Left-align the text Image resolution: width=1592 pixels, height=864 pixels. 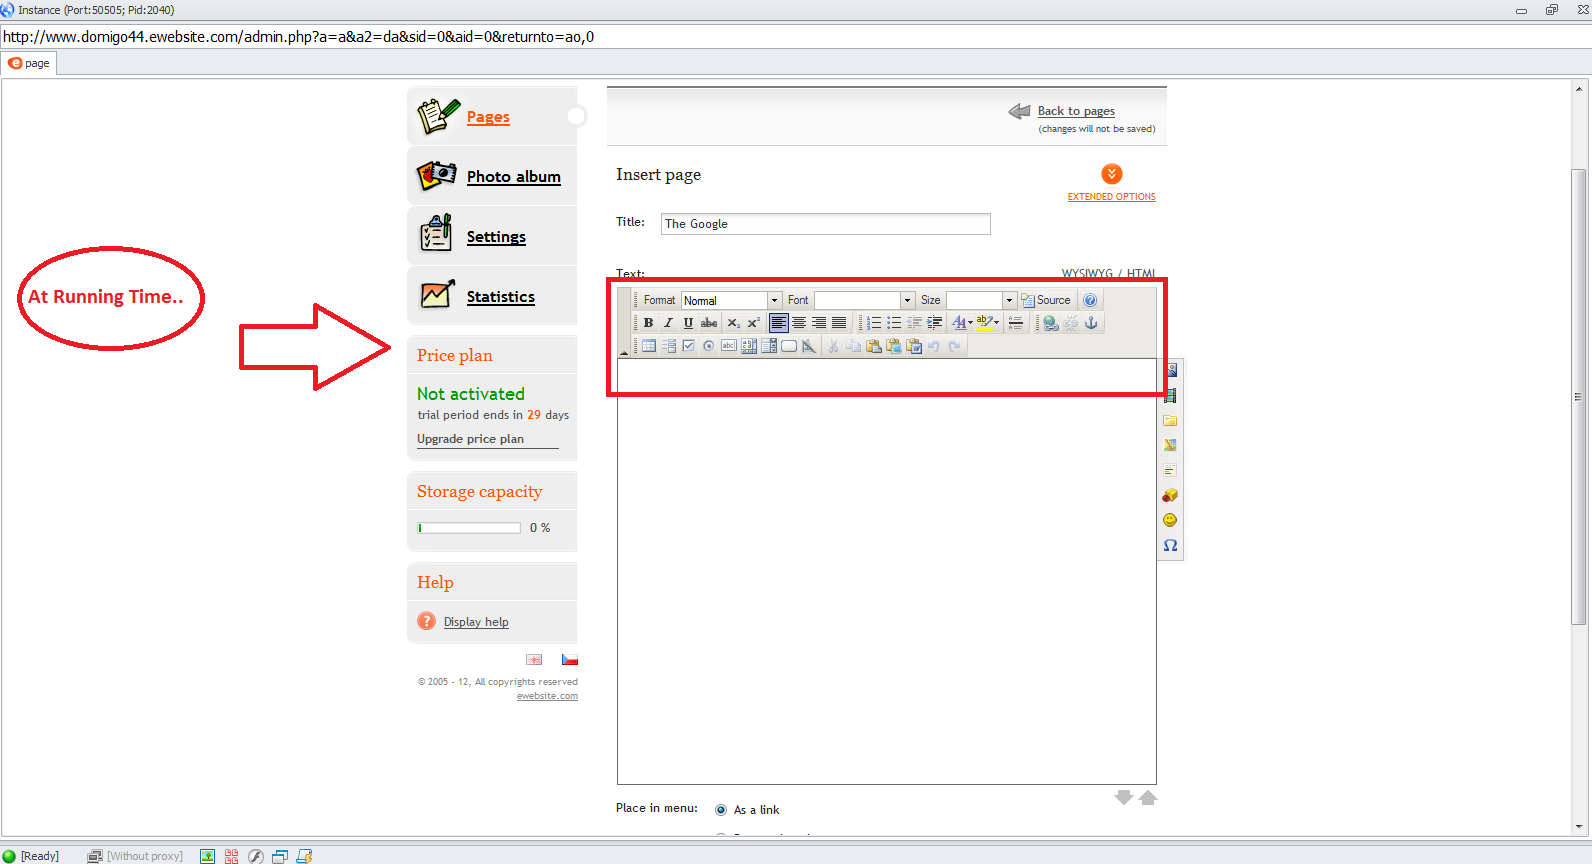pos(778,323)
